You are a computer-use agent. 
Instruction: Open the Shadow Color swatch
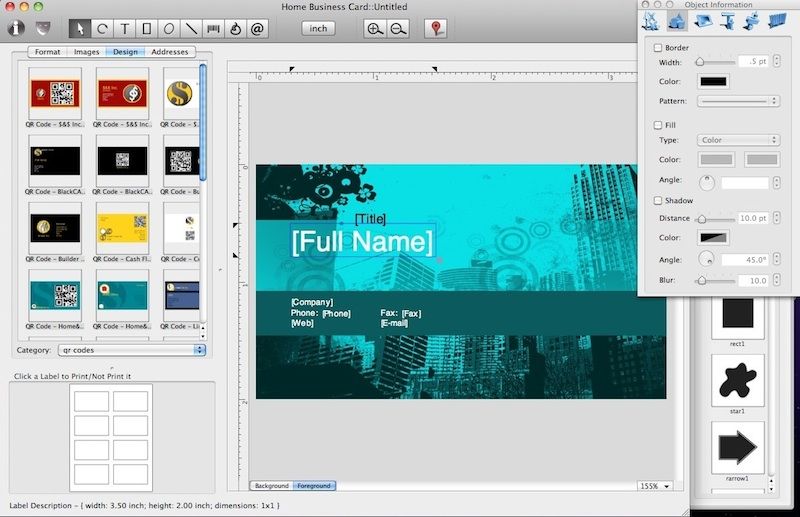tap(713, 237)
